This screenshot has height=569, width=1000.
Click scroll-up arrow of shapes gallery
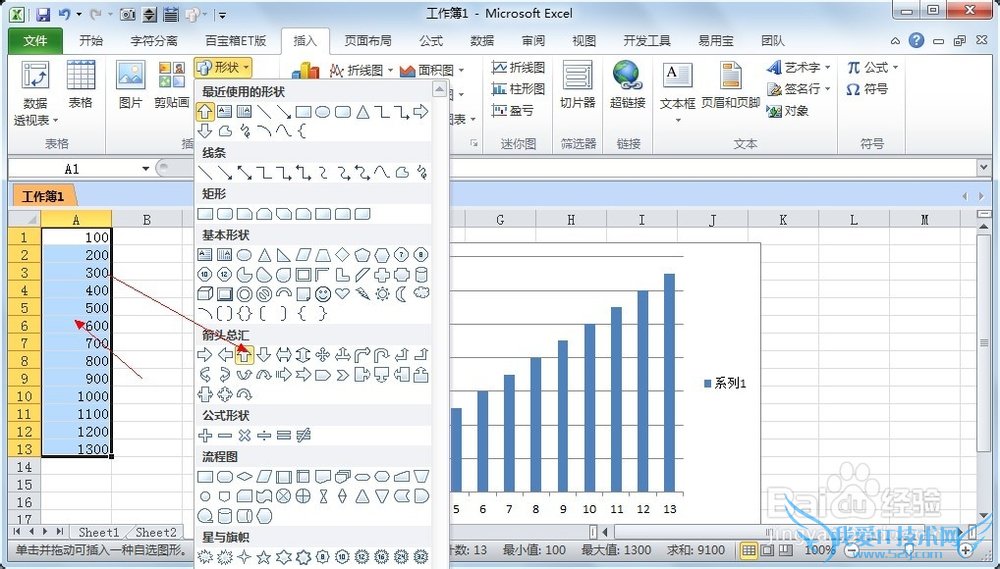tap(439, 89)
